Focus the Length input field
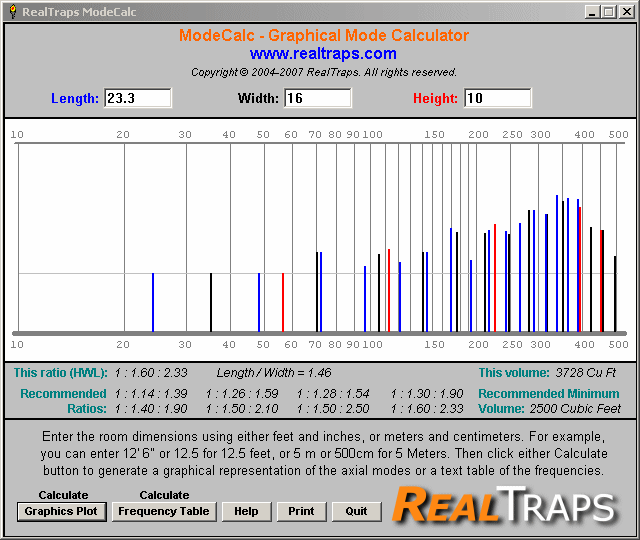The height and width of the screenshot is (540, 640). 138,98
